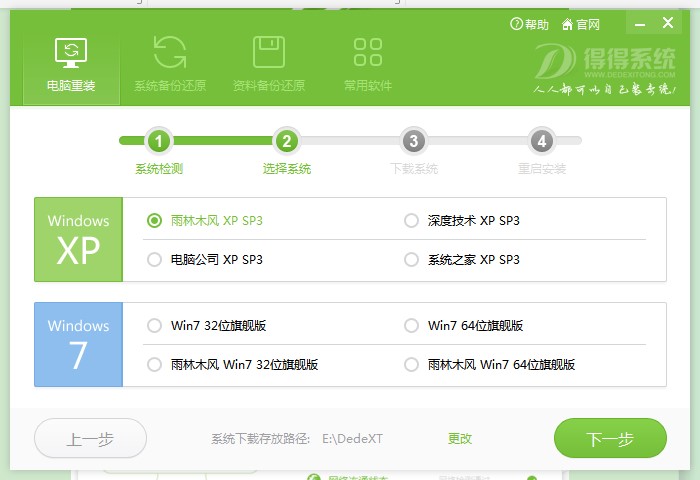The image size is (700, 480).
Task: Visit the 官网 official website link
Action: [x=580, y=24]
